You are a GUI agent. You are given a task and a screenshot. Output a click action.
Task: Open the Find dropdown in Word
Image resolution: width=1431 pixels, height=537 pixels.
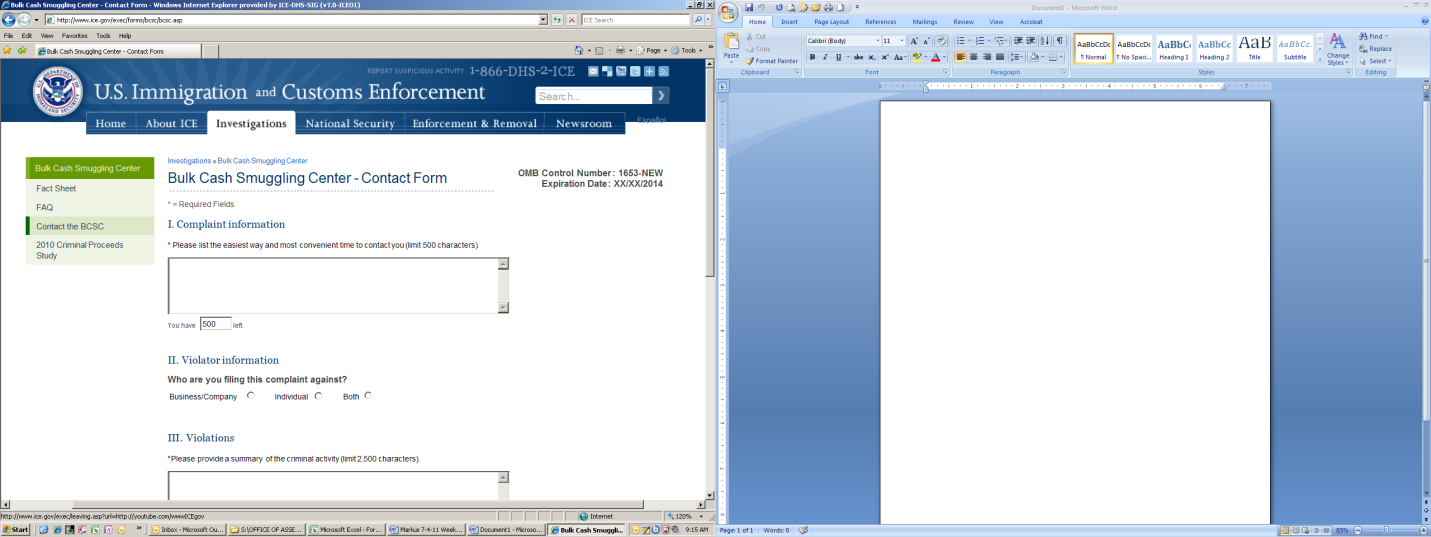(1387, 36)
